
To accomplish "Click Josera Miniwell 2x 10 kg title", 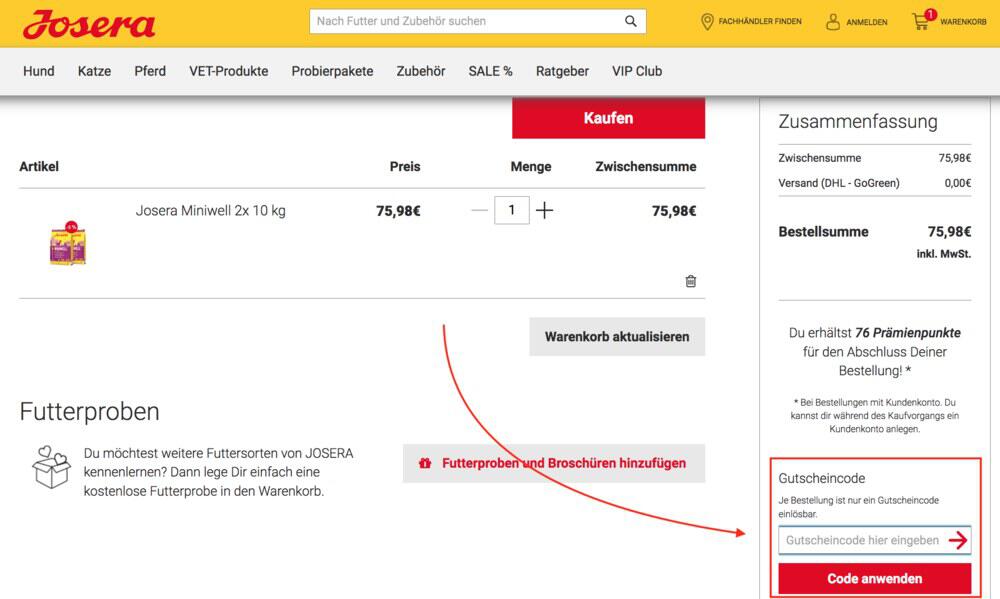I will coord(210,211).
